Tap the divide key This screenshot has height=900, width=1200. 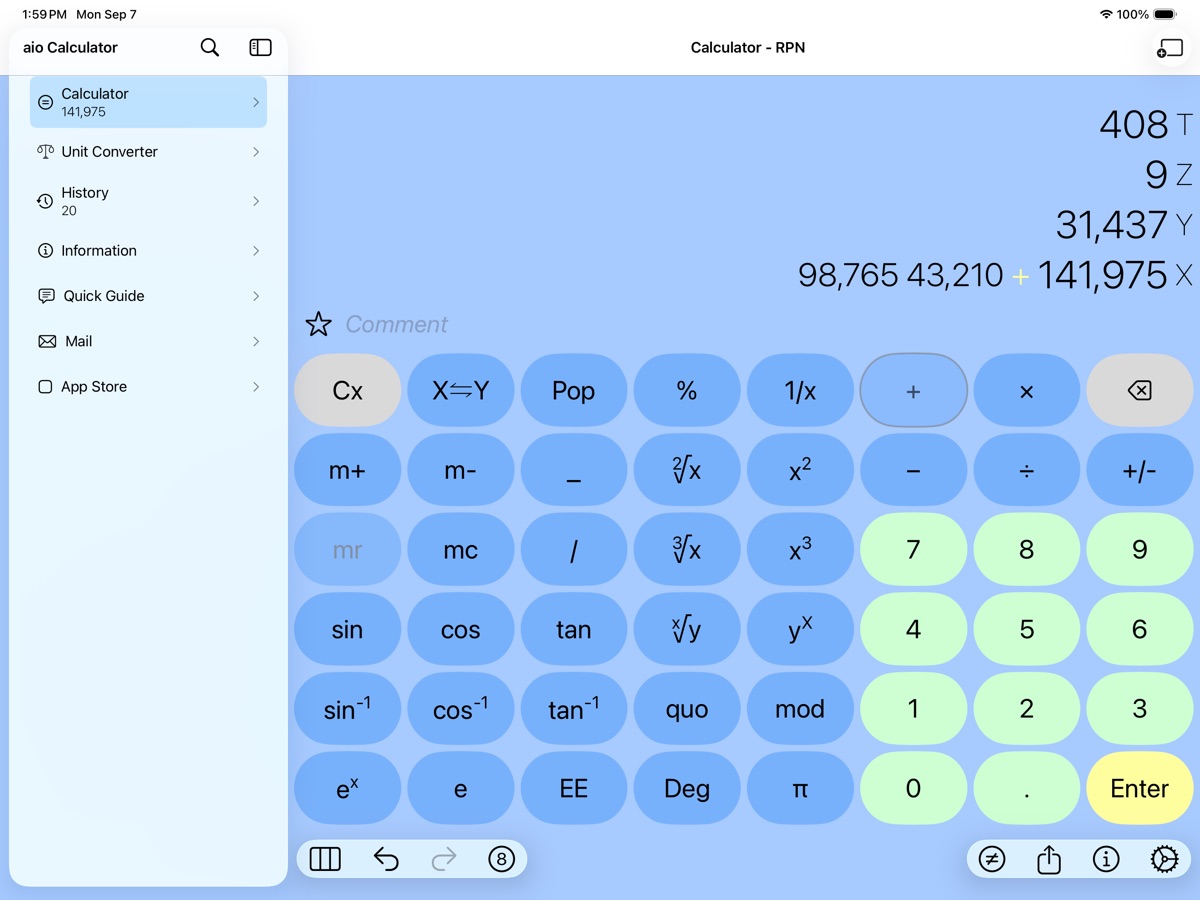click(1026, 470)
